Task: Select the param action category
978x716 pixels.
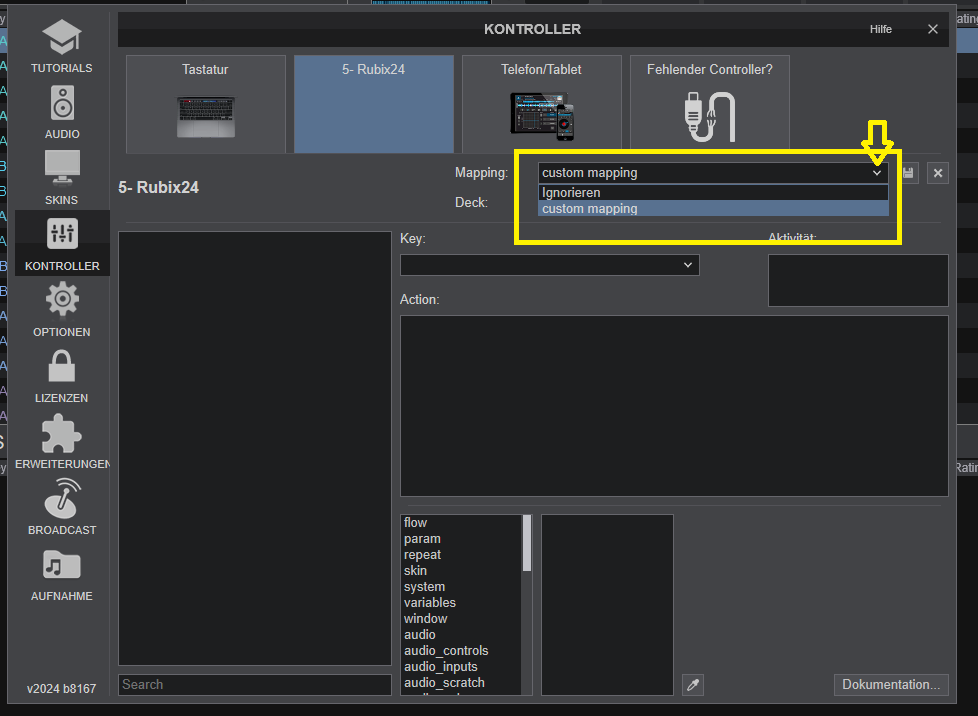Action: [x=462, y=539]
